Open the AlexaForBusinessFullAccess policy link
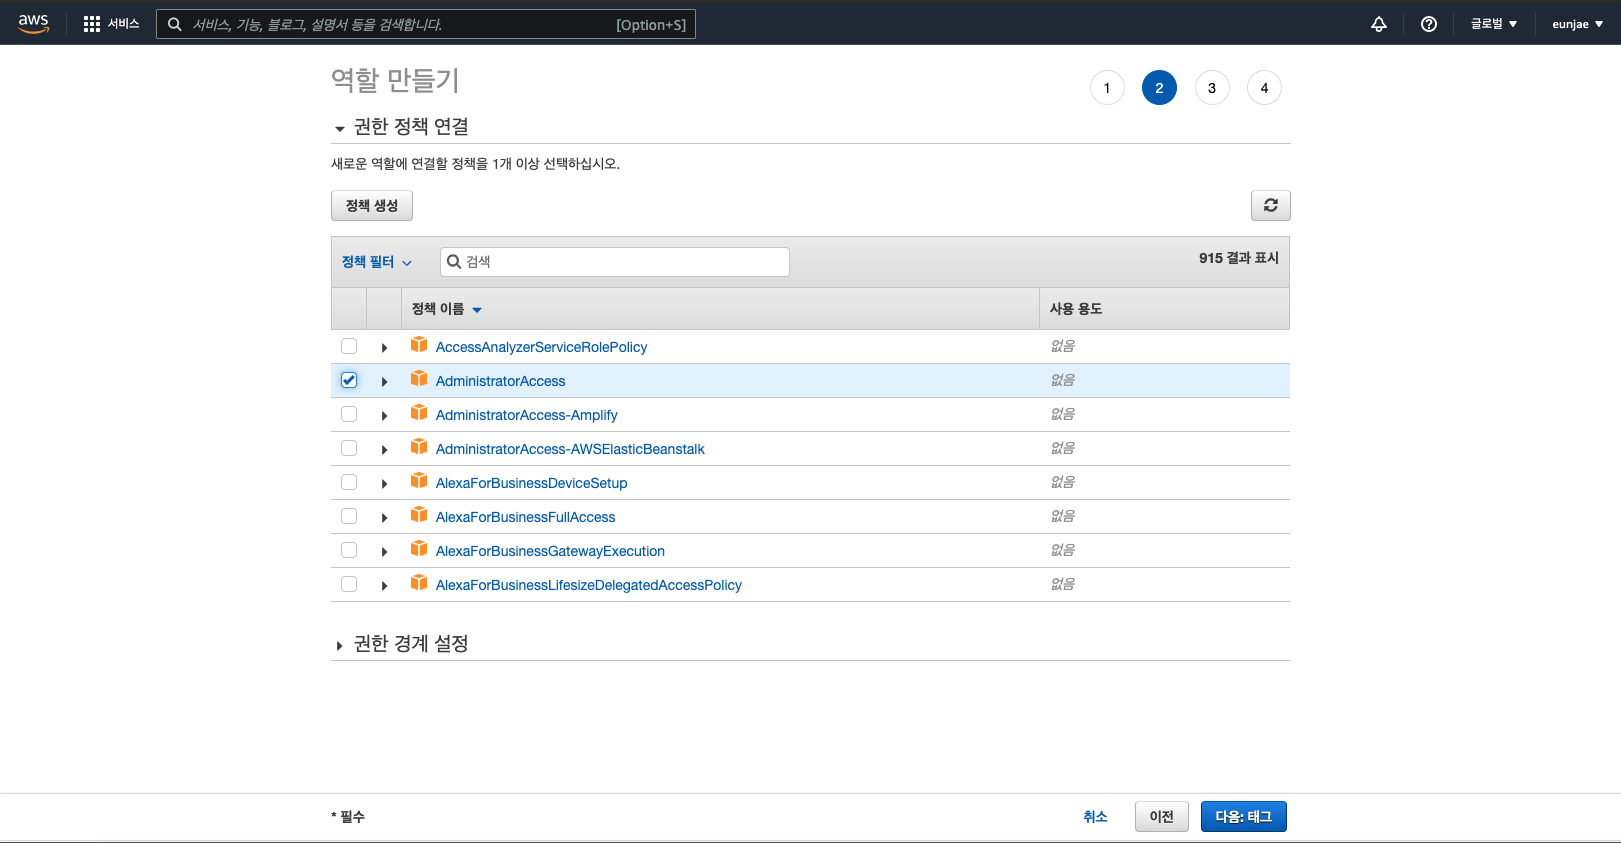 coord(526,517)
